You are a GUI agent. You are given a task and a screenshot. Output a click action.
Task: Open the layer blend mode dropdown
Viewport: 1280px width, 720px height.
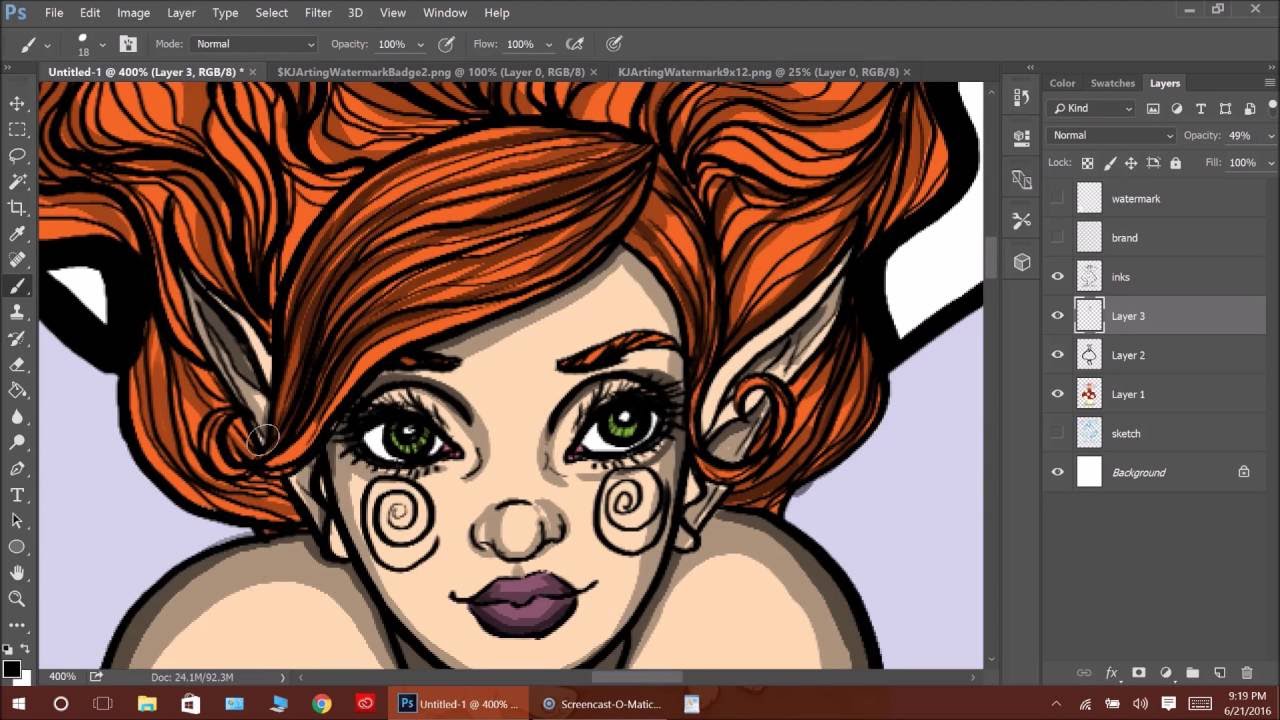[1111, 135]
